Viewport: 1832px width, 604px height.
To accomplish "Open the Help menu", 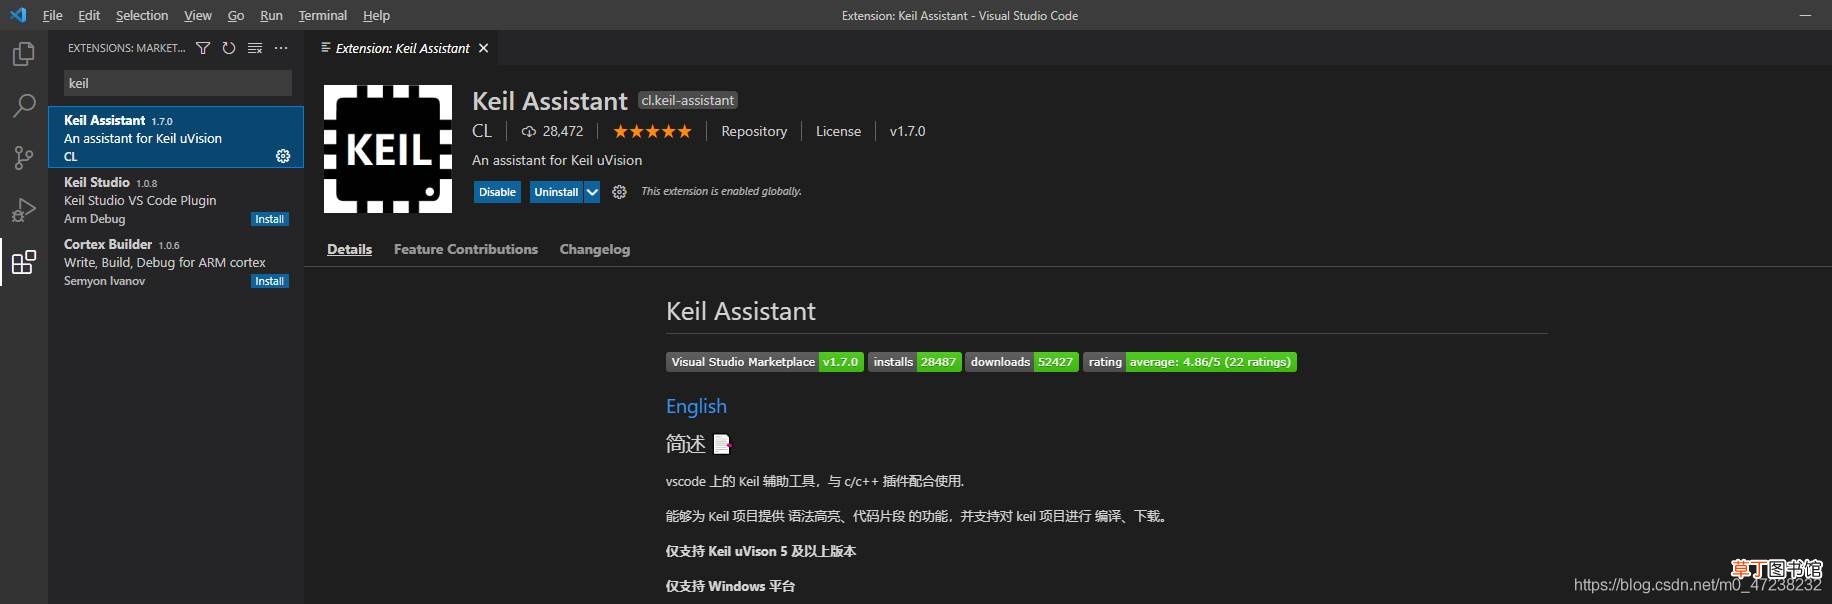I will click(x=376, y=15).
